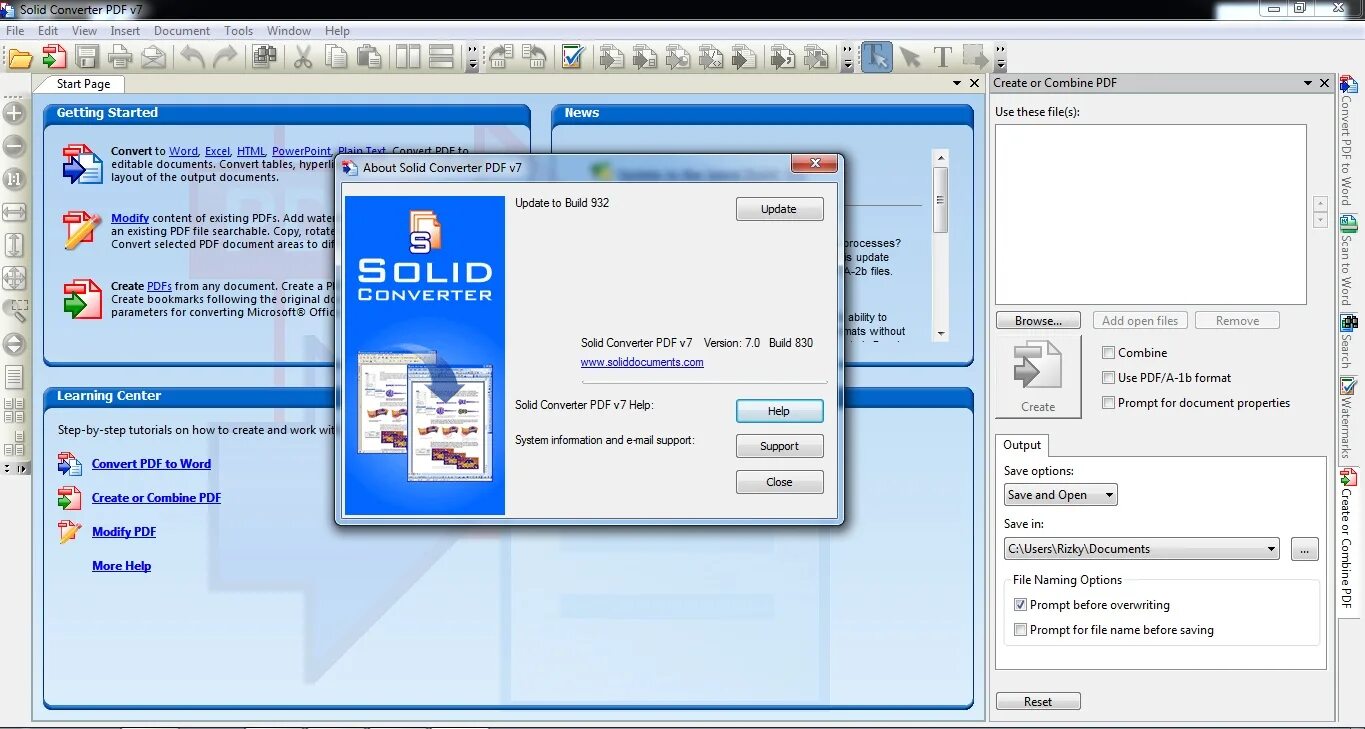
Task: Switch to the Start Page tab
Action: point(83,84)
